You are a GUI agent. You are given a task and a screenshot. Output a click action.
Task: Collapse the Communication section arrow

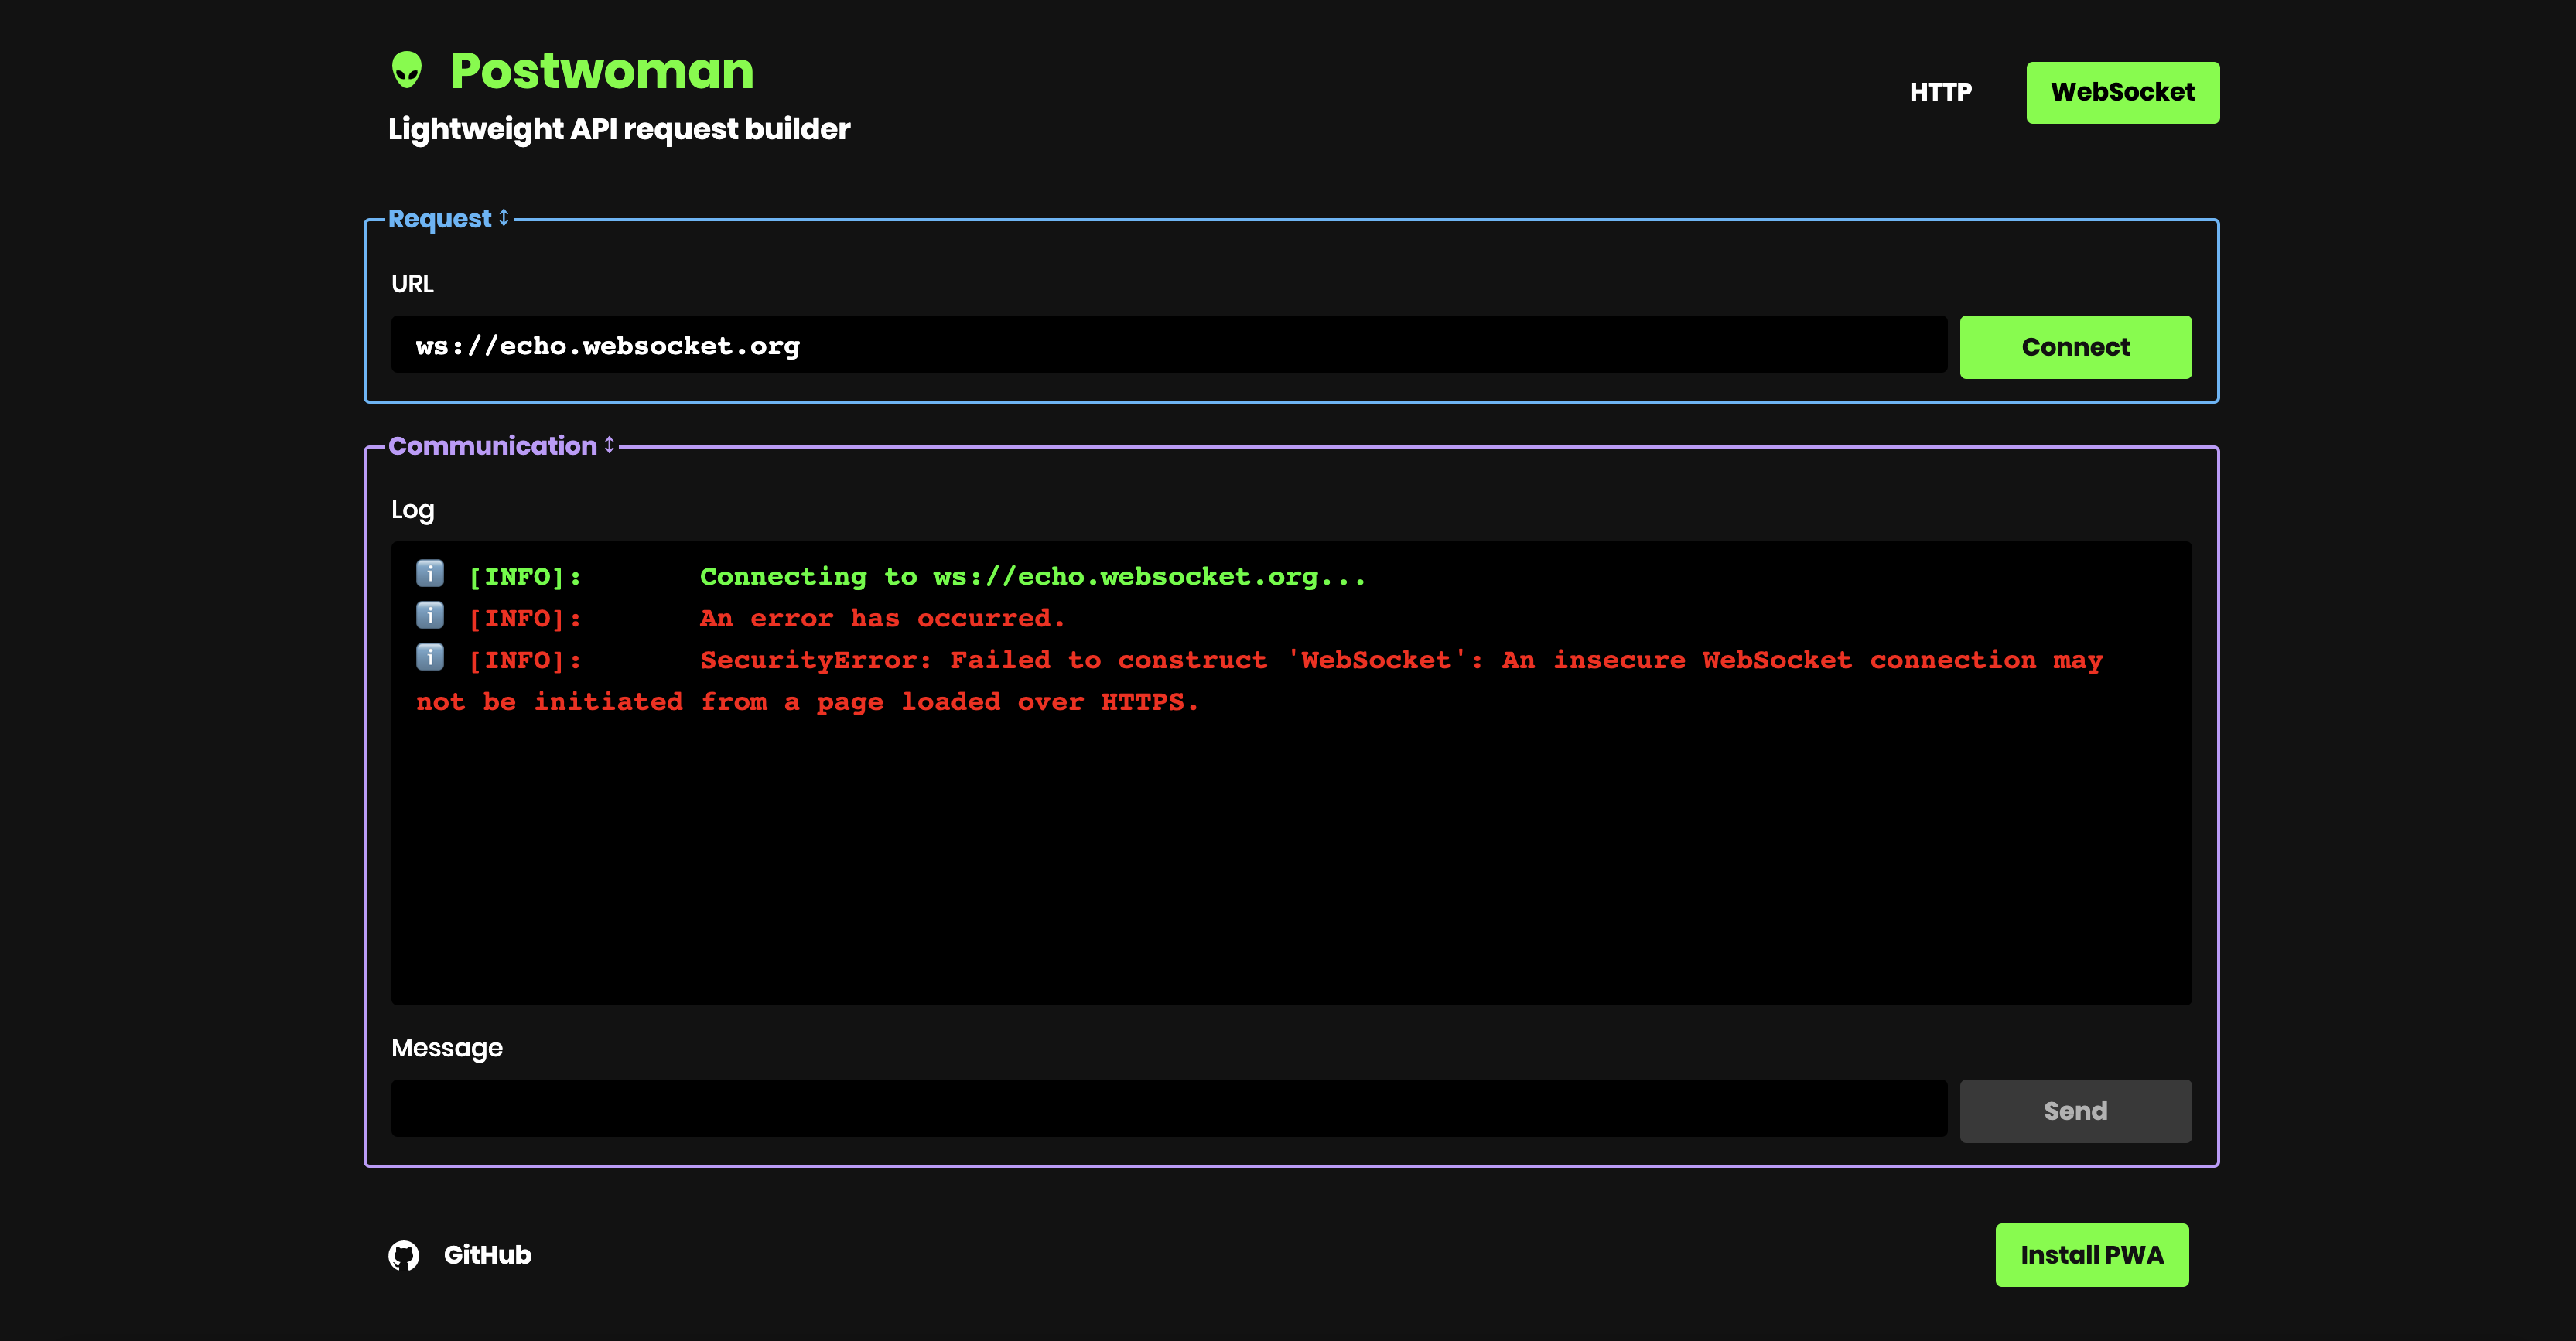point(609,445)
